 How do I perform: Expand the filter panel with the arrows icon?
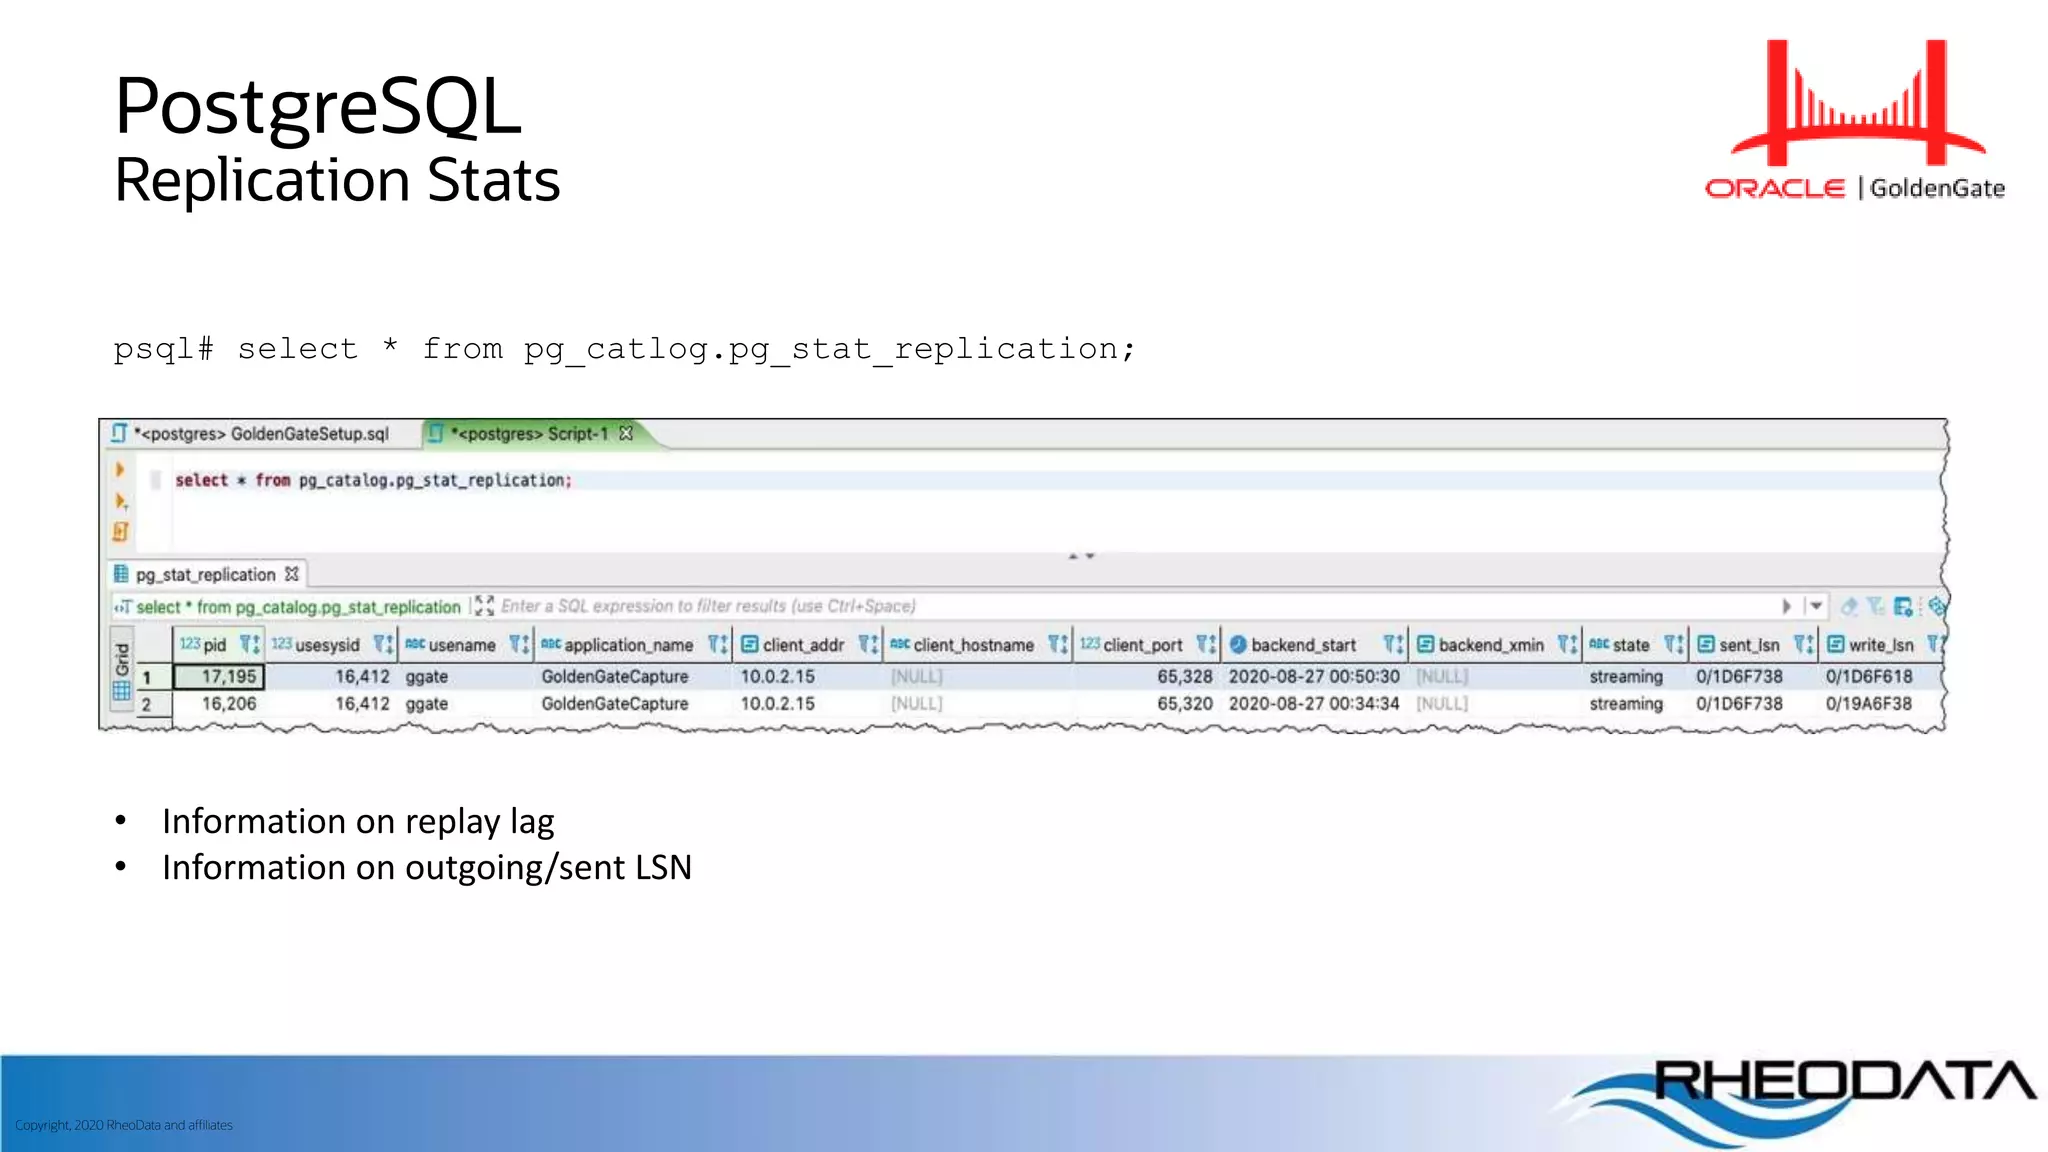pos(484,606)
